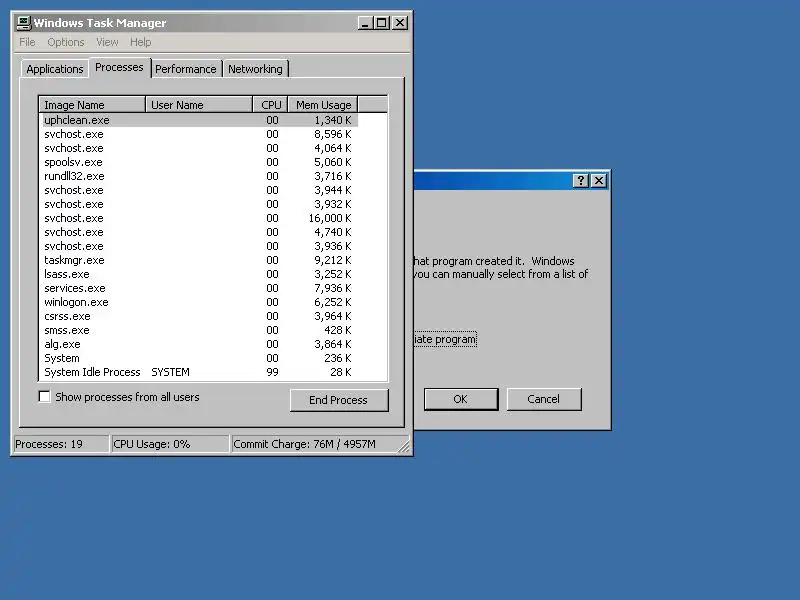Click the 9,212 K memory value
Image resolution: width=800 pixels, height=600 pixels.
click(x=333, y=260)
